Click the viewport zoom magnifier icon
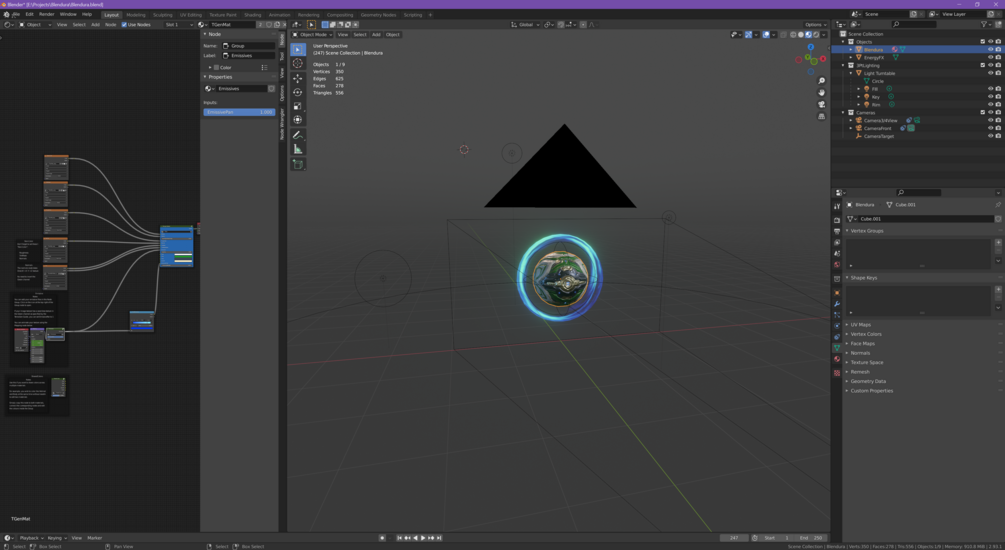The image size is (1005, 550). pos(821,81)
